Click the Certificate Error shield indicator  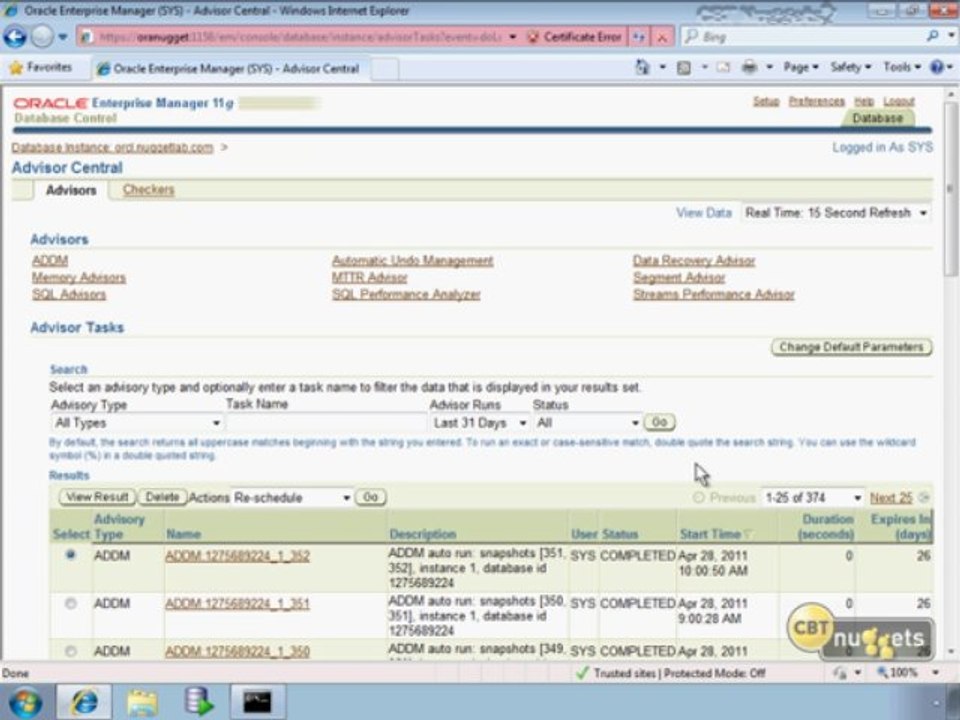coord(574,37)
